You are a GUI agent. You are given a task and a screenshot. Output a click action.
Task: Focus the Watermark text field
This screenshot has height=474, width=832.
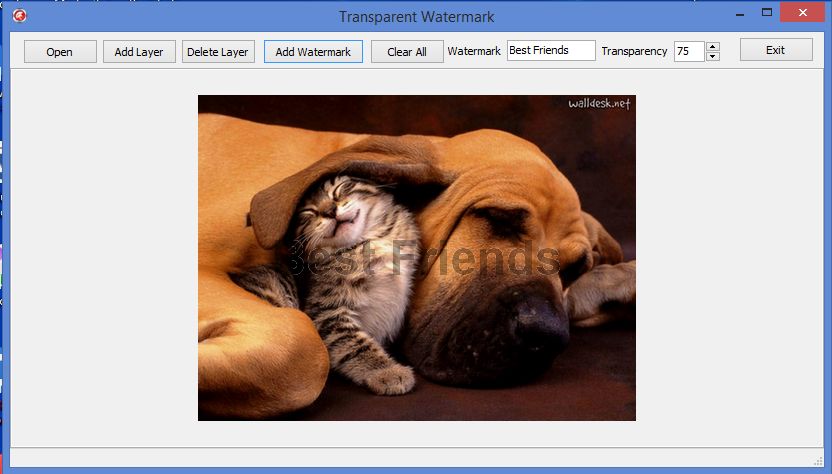coord(551,50)
